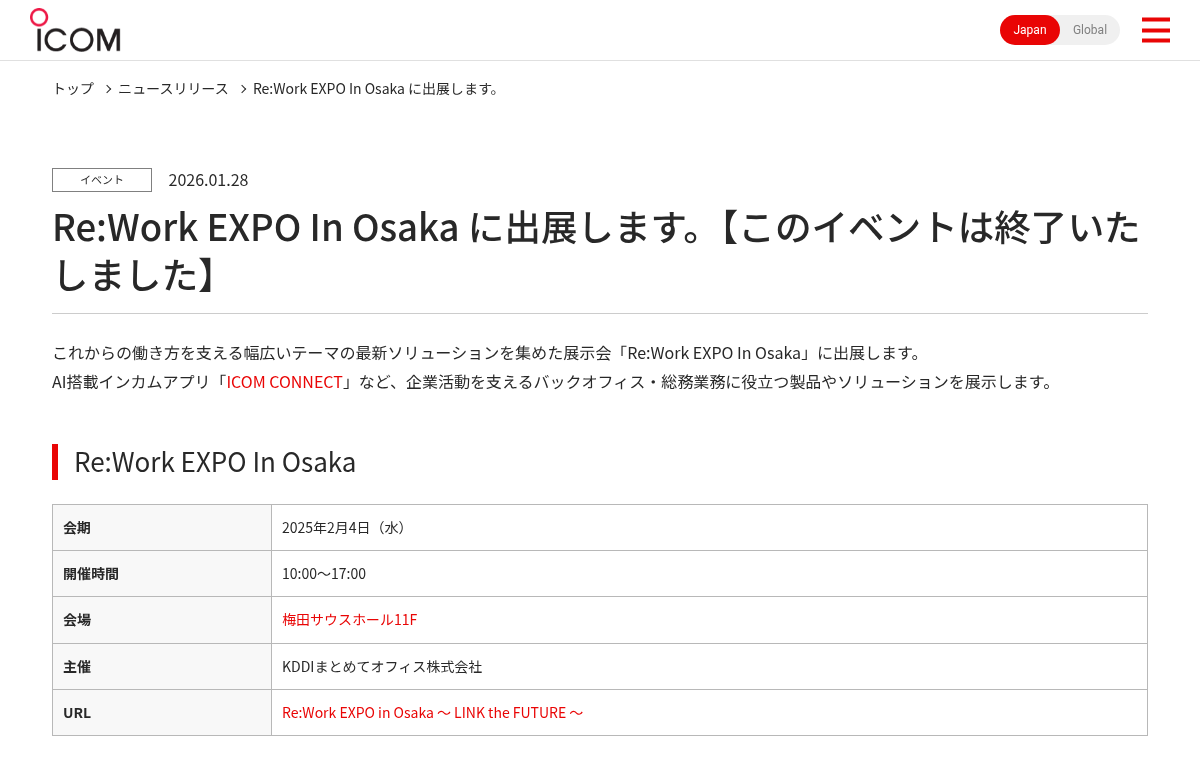Click the first breadcrumb chevron separator

[107, 89]
